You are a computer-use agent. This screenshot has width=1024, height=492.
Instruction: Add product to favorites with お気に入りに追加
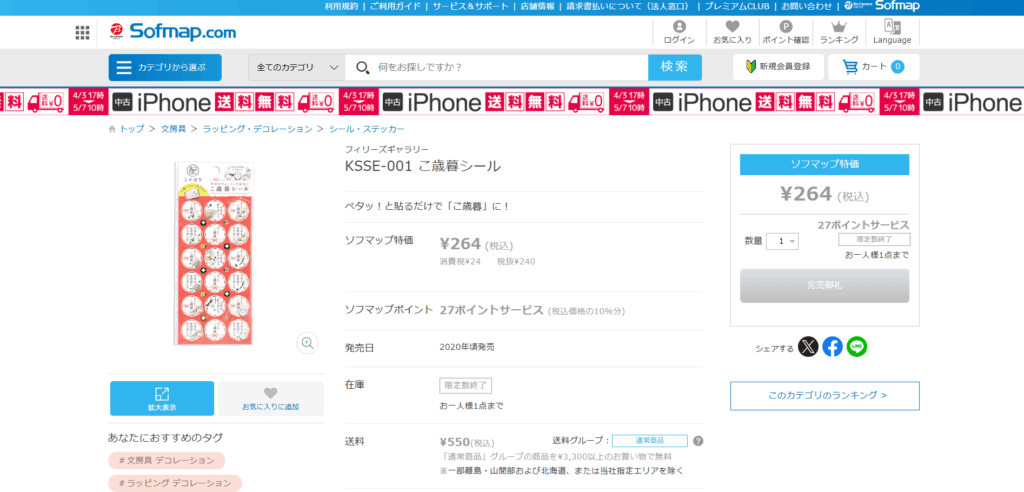[x=270, y=398]
